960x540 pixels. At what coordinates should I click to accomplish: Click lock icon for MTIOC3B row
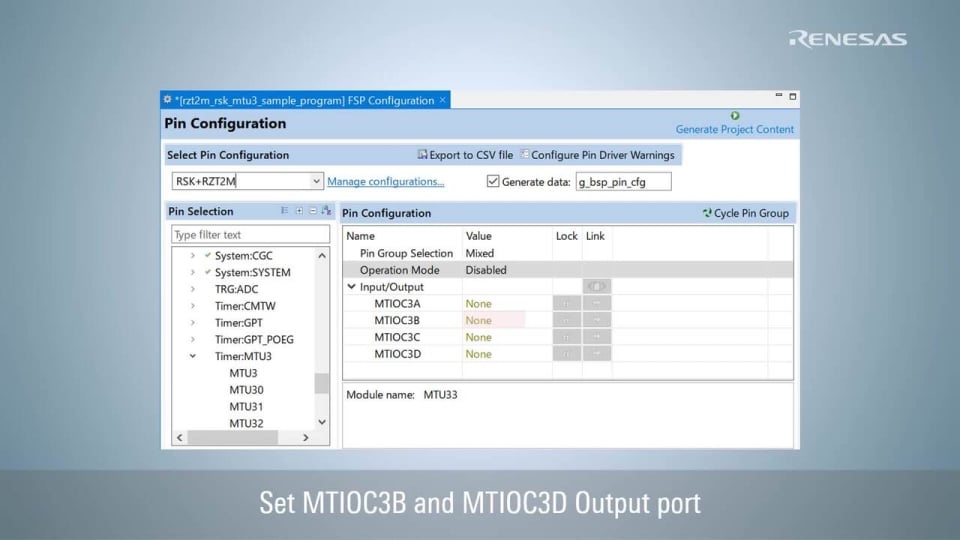566,320
